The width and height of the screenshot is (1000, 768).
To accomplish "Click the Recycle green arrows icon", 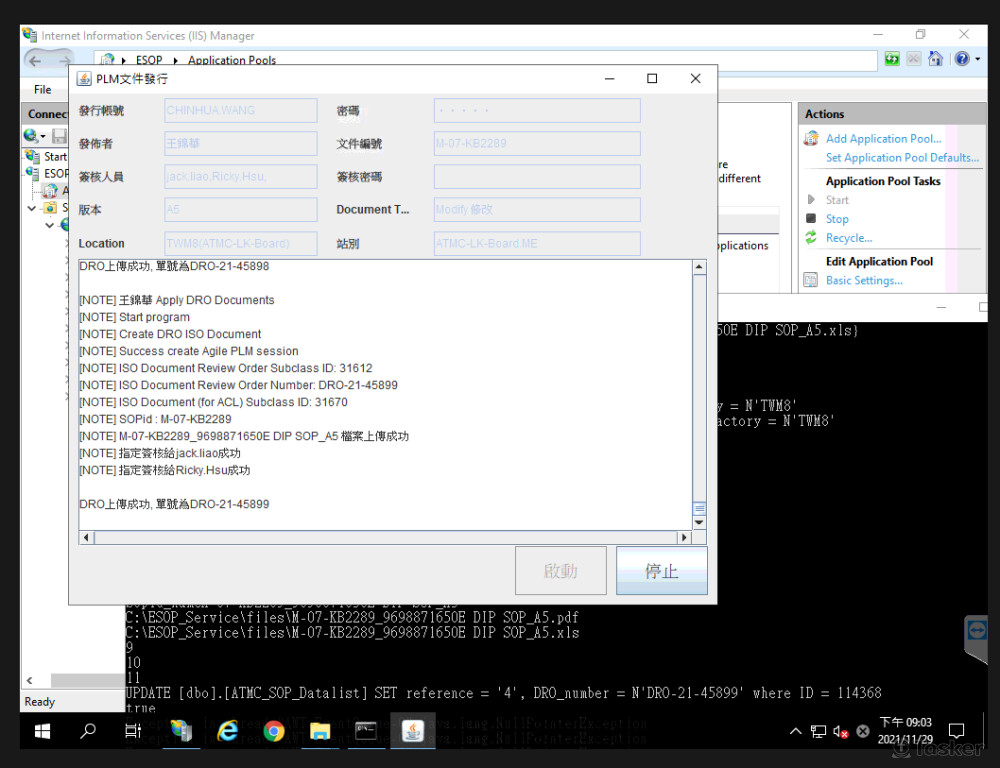I will click(812, 238).
